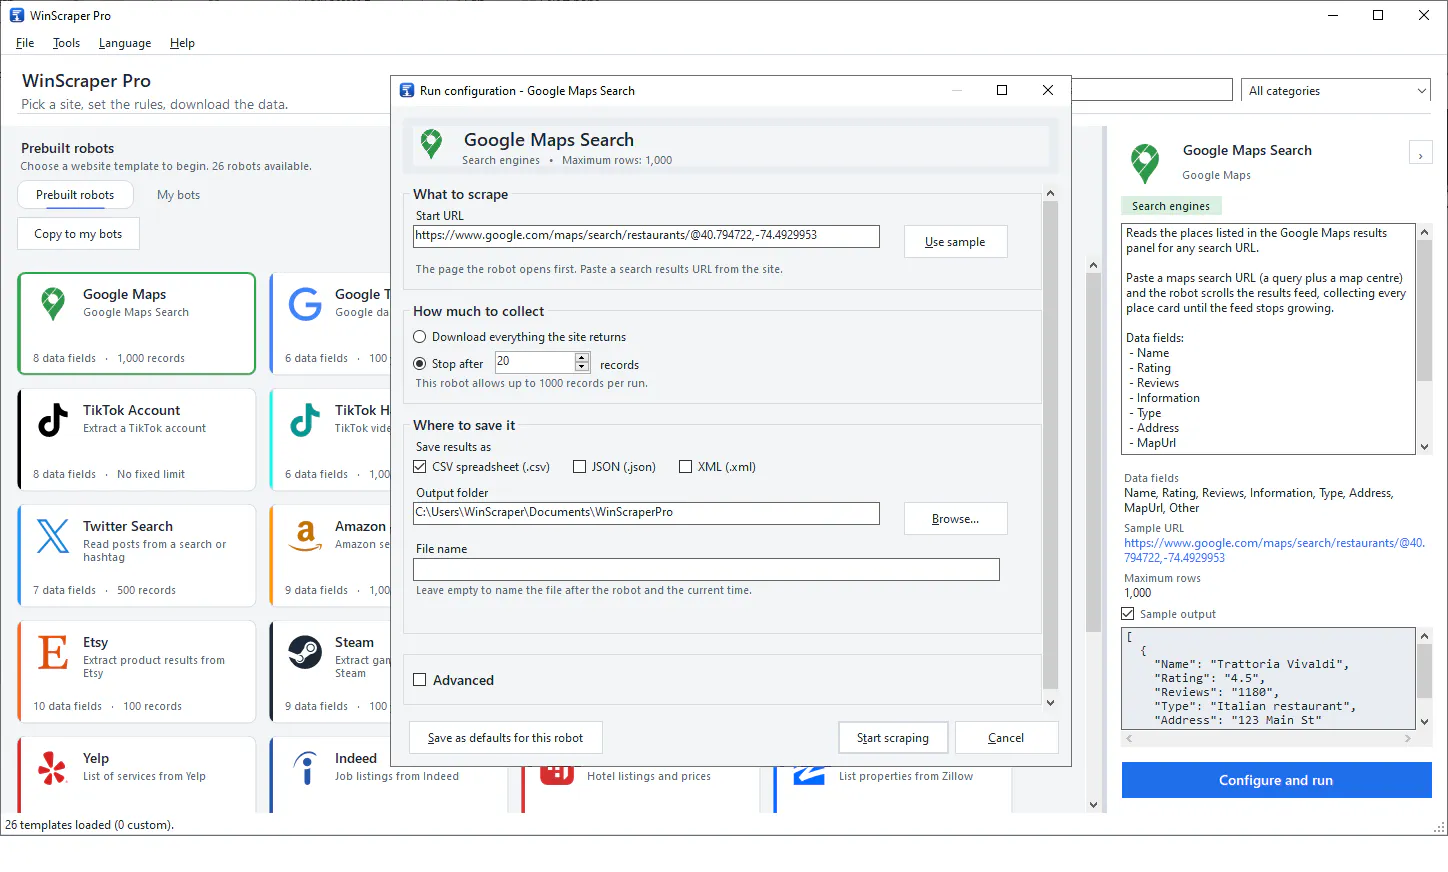Click the Search engines category tag
Viewport: 1448px width, 872px height.
click(x=1171, y=206)
